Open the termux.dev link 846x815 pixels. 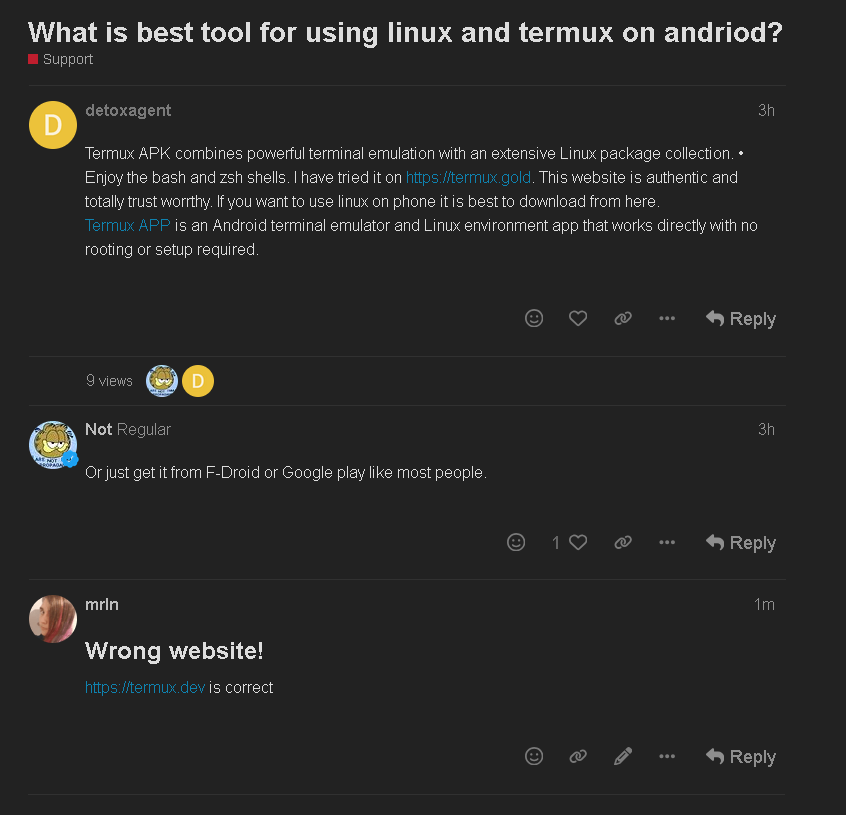click(x=145, y=688)
